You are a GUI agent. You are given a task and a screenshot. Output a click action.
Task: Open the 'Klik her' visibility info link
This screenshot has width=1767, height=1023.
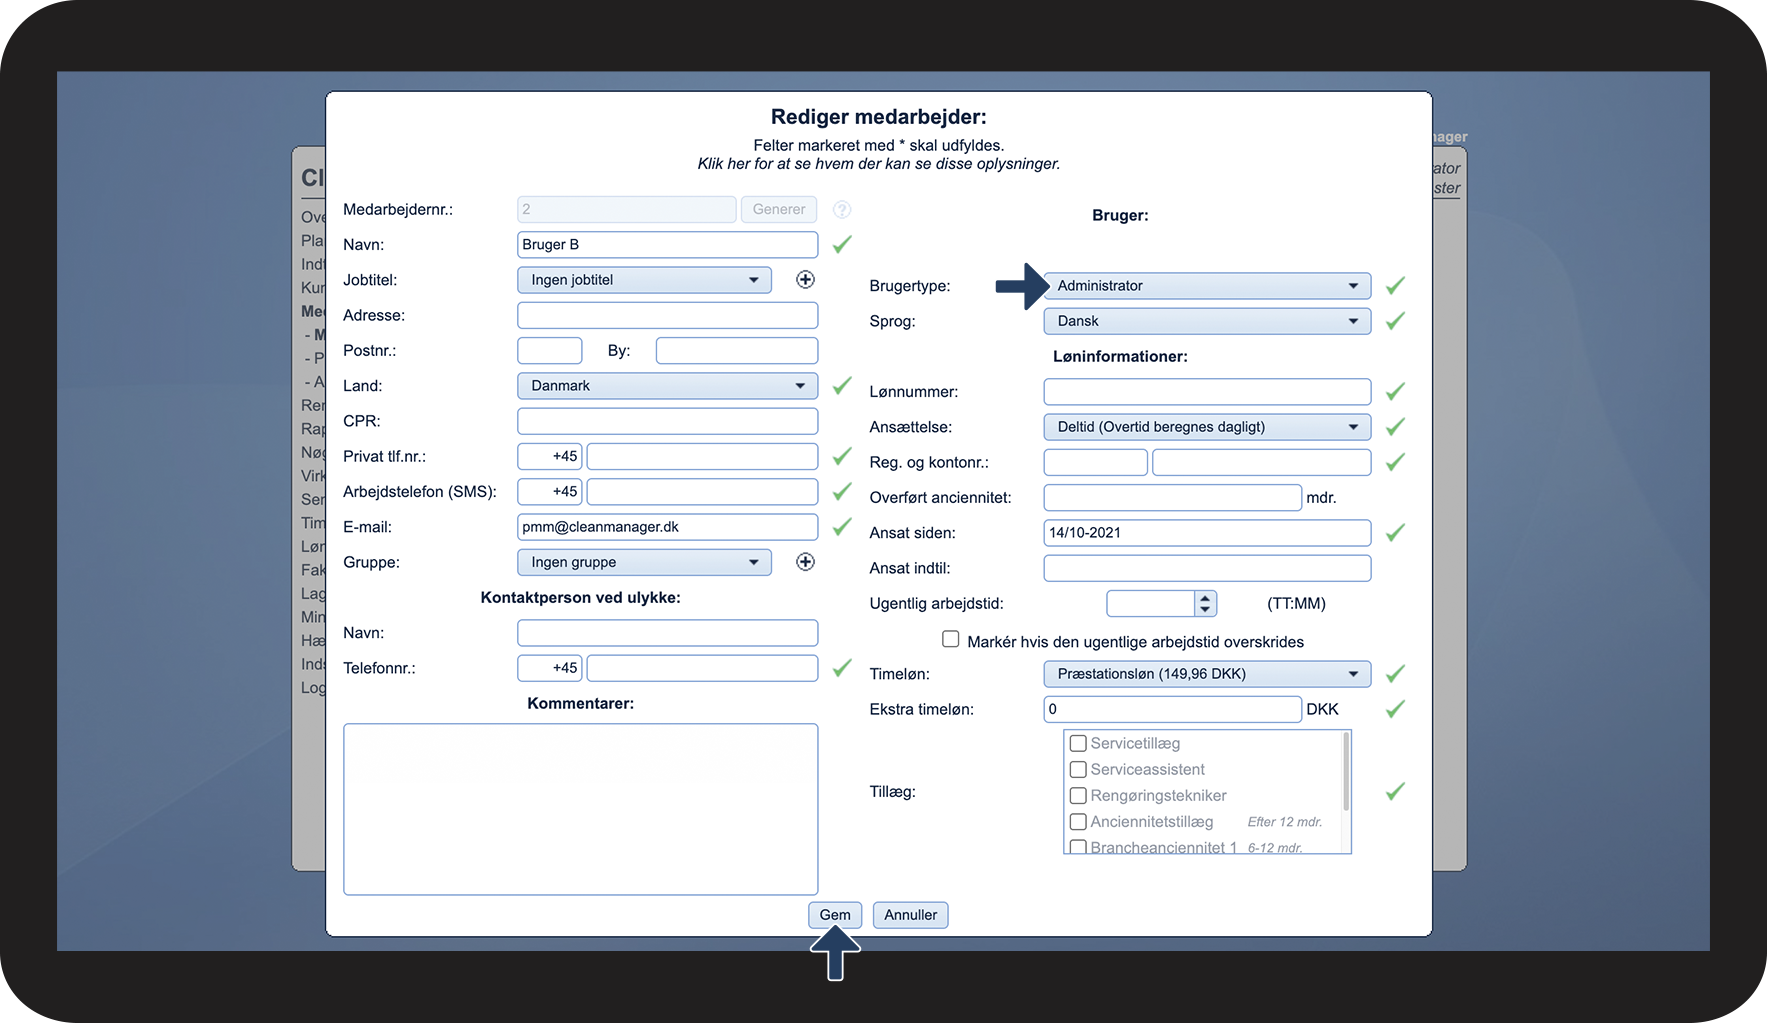click(878, 164)
